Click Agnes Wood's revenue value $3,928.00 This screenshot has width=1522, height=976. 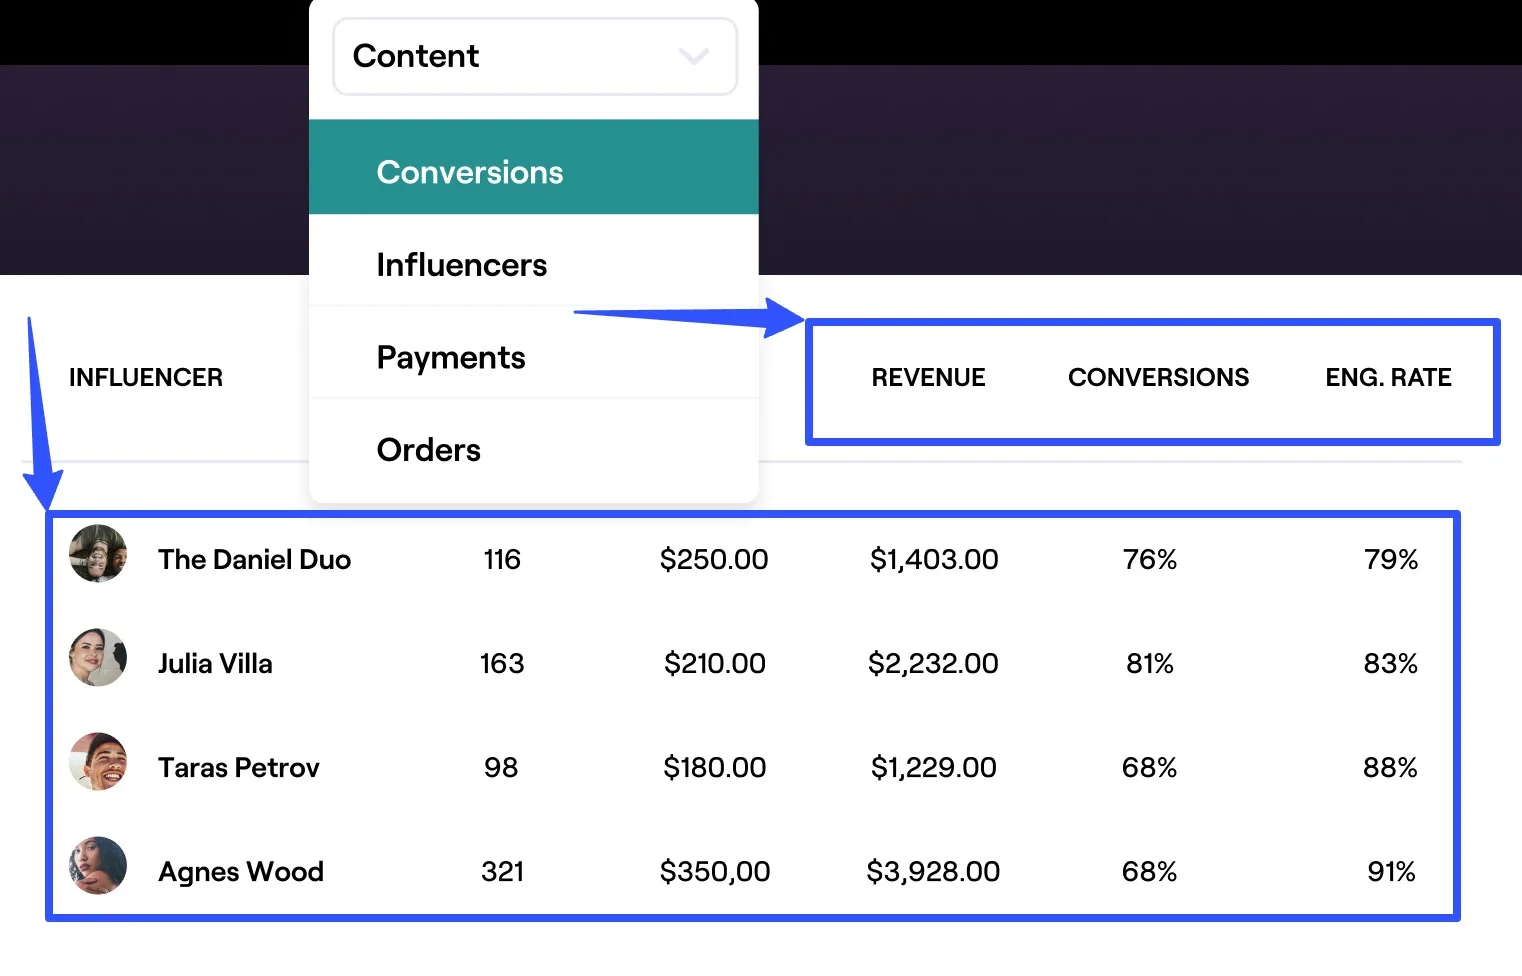coord(933,871)
